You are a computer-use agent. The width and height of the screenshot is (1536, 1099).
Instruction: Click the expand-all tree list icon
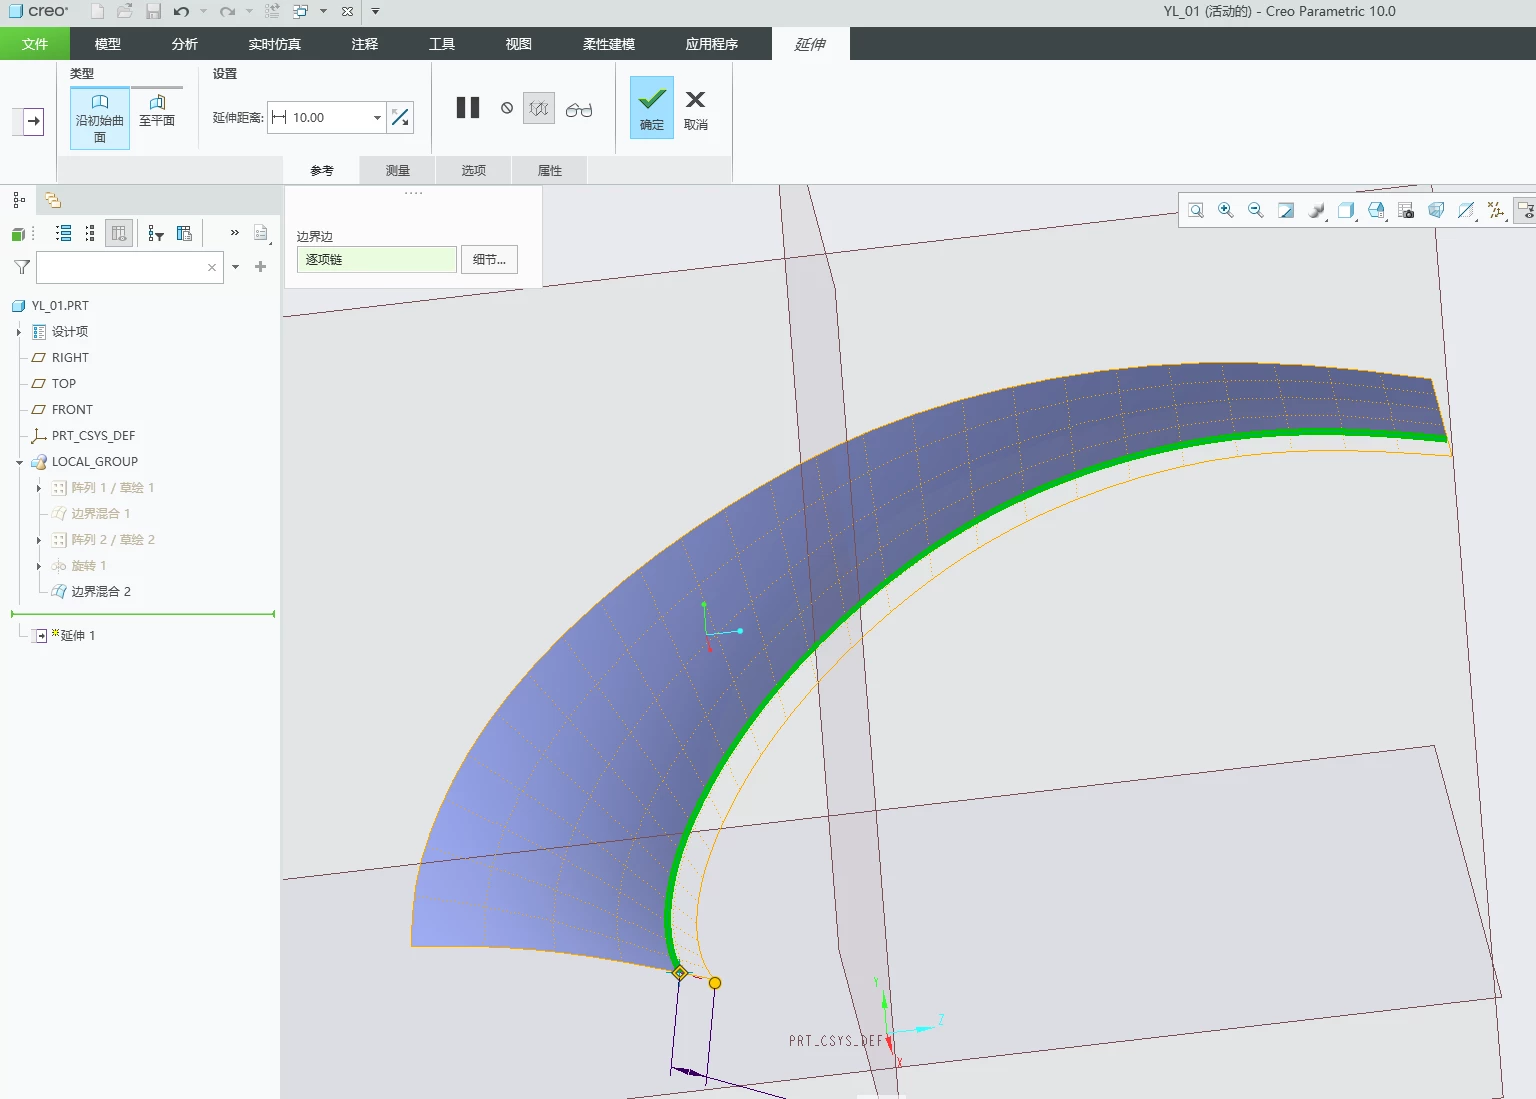click(64, 233)
